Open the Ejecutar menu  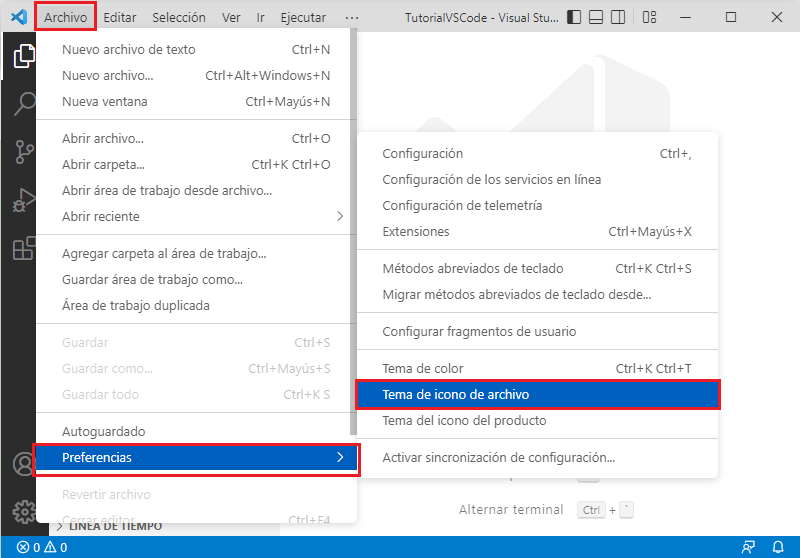pos(303,17)
